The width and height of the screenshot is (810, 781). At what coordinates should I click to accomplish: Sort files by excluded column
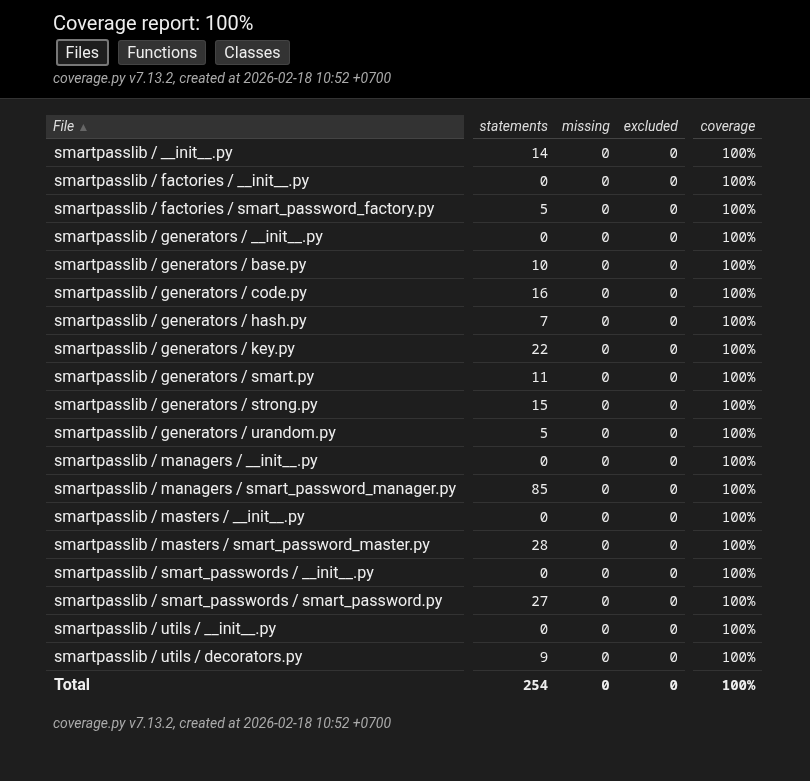point(650,126)
